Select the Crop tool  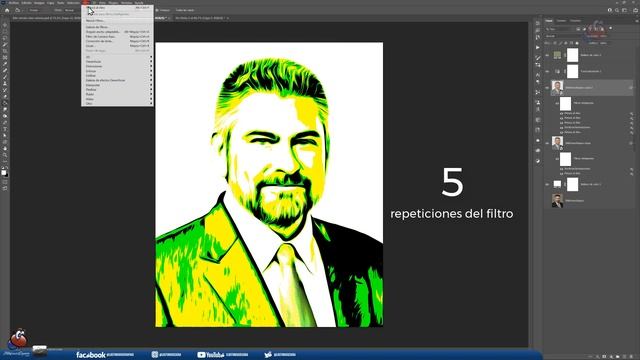coord(5,51)
